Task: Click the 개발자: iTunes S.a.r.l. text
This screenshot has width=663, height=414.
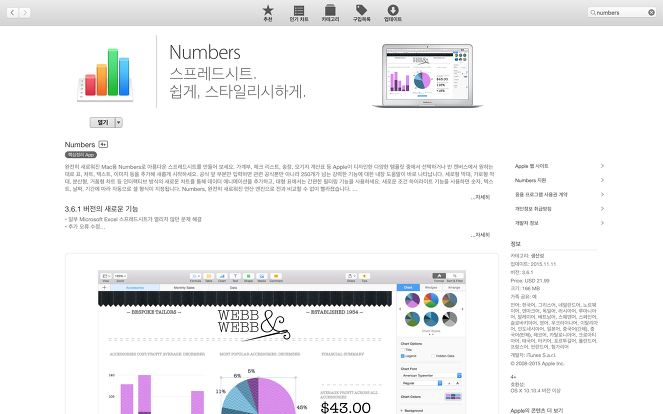Action: (x=533, y=355)
